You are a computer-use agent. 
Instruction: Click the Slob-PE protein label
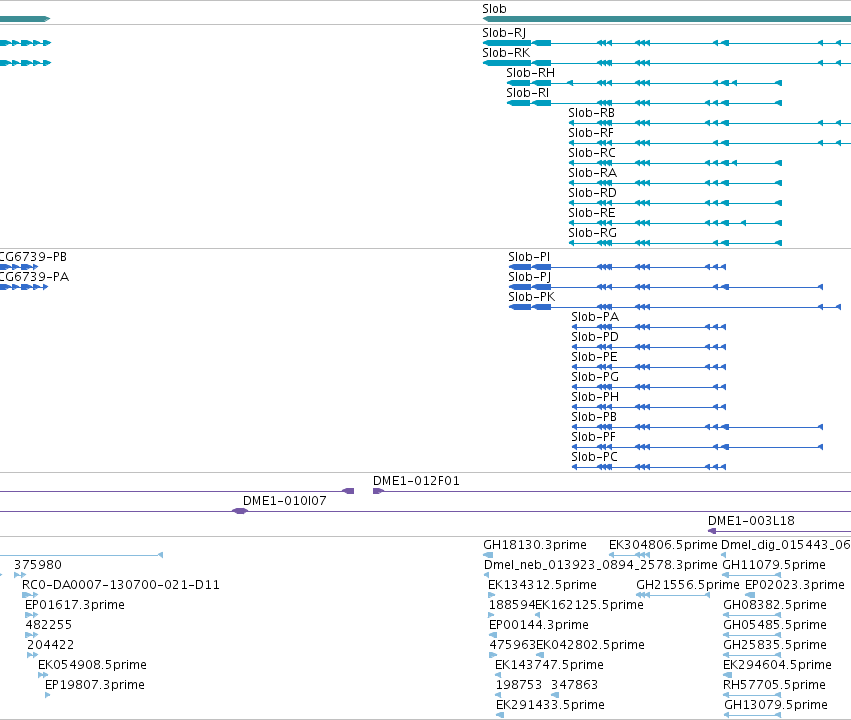(x=594, y=357)
